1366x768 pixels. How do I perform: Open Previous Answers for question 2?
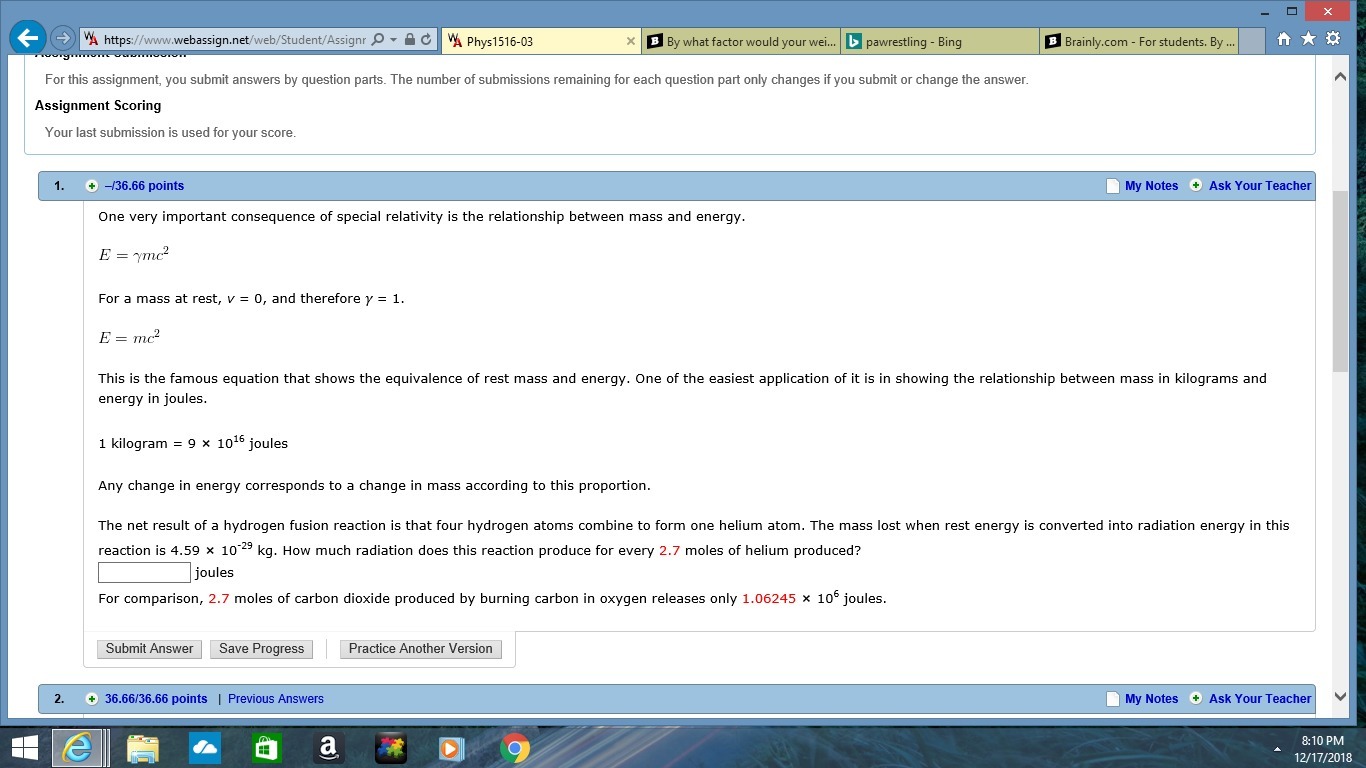tap(276, 699)
